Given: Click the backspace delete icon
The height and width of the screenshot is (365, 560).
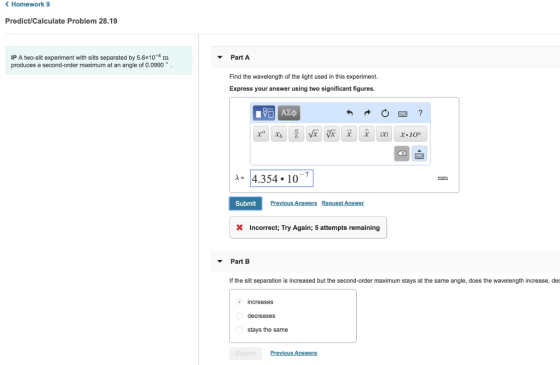Looking at the screenshot, I should click(402, 154).
